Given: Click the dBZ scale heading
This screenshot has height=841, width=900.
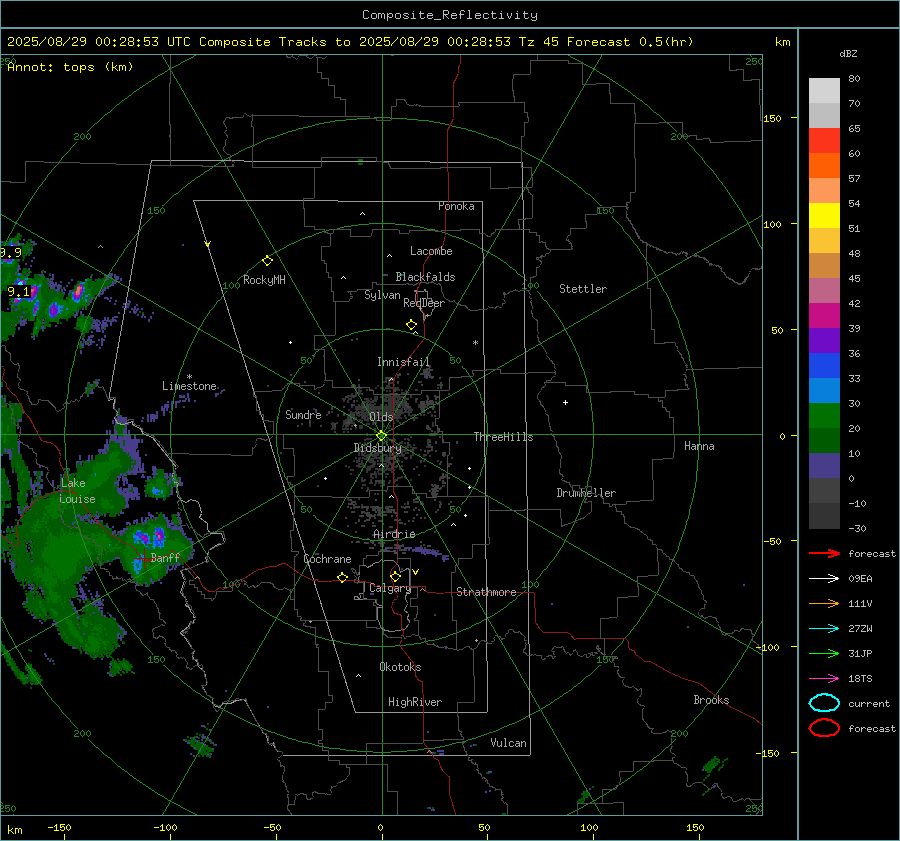Looking at the screenshot, I should [x=848, y=53].
